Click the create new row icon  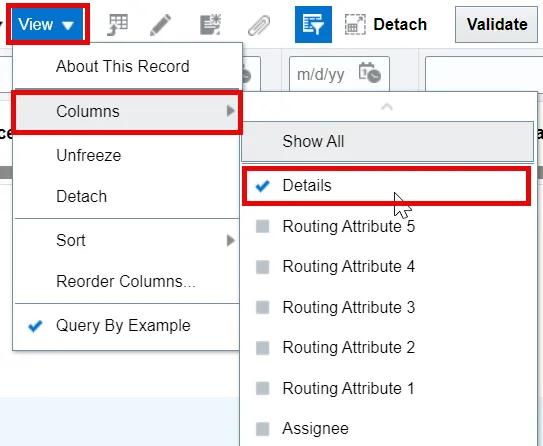[211, 25]
